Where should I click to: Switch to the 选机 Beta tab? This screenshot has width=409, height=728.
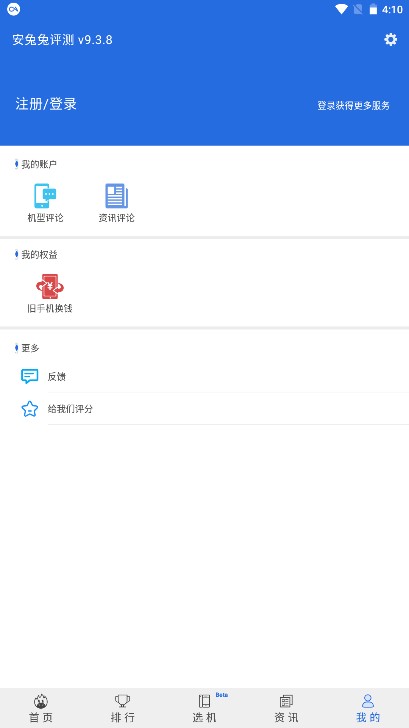pos(204,708)
